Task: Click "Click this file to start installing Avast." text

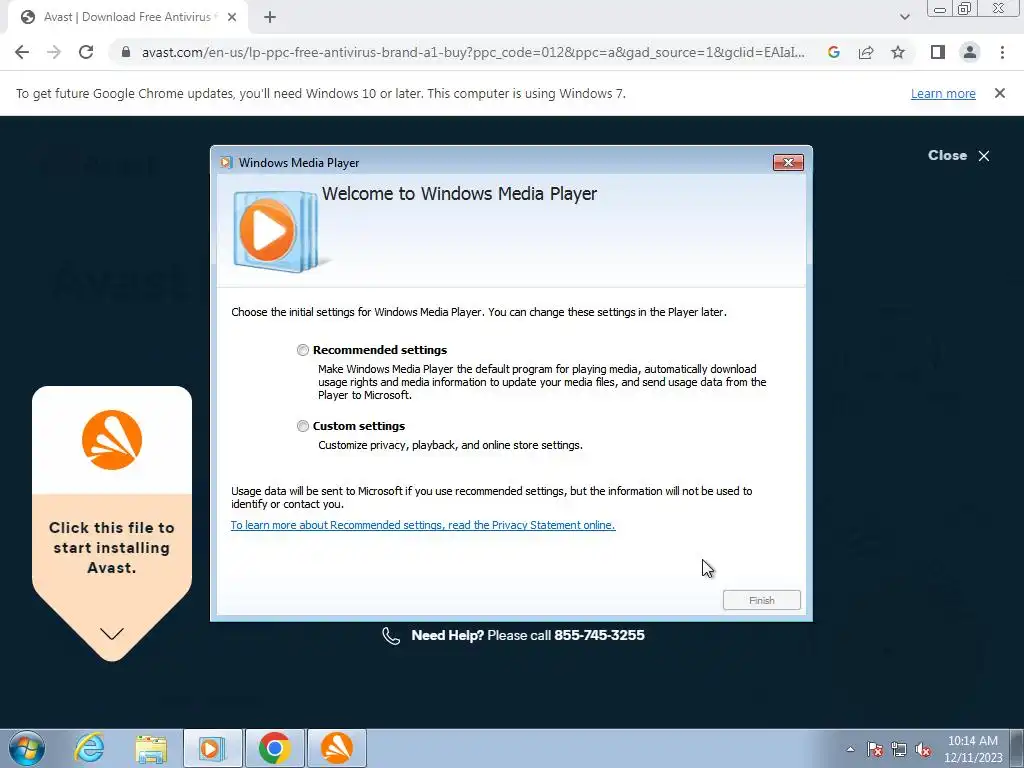Action: coord(112,548)
